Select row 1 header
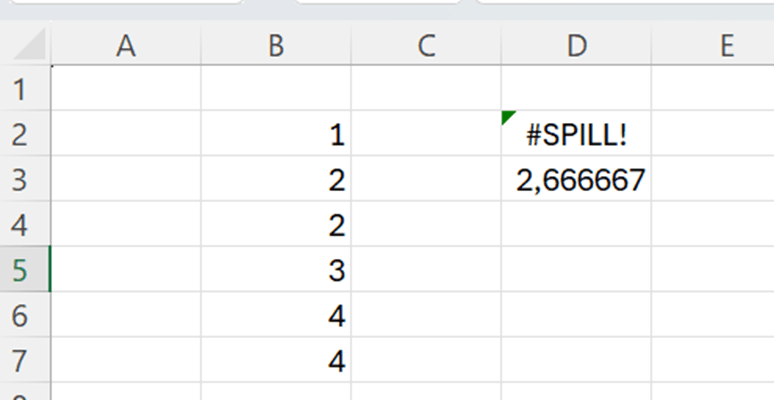This screenshot has height=400, width=774. [24, 89]
